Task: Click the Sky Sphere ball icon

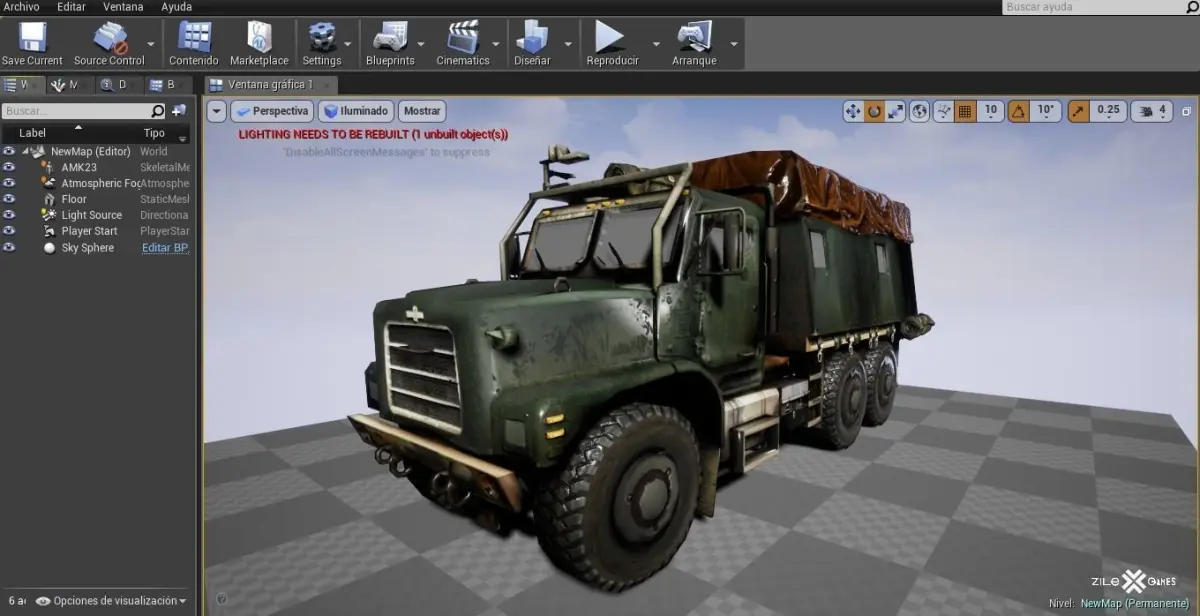Action: pos(49,248)
